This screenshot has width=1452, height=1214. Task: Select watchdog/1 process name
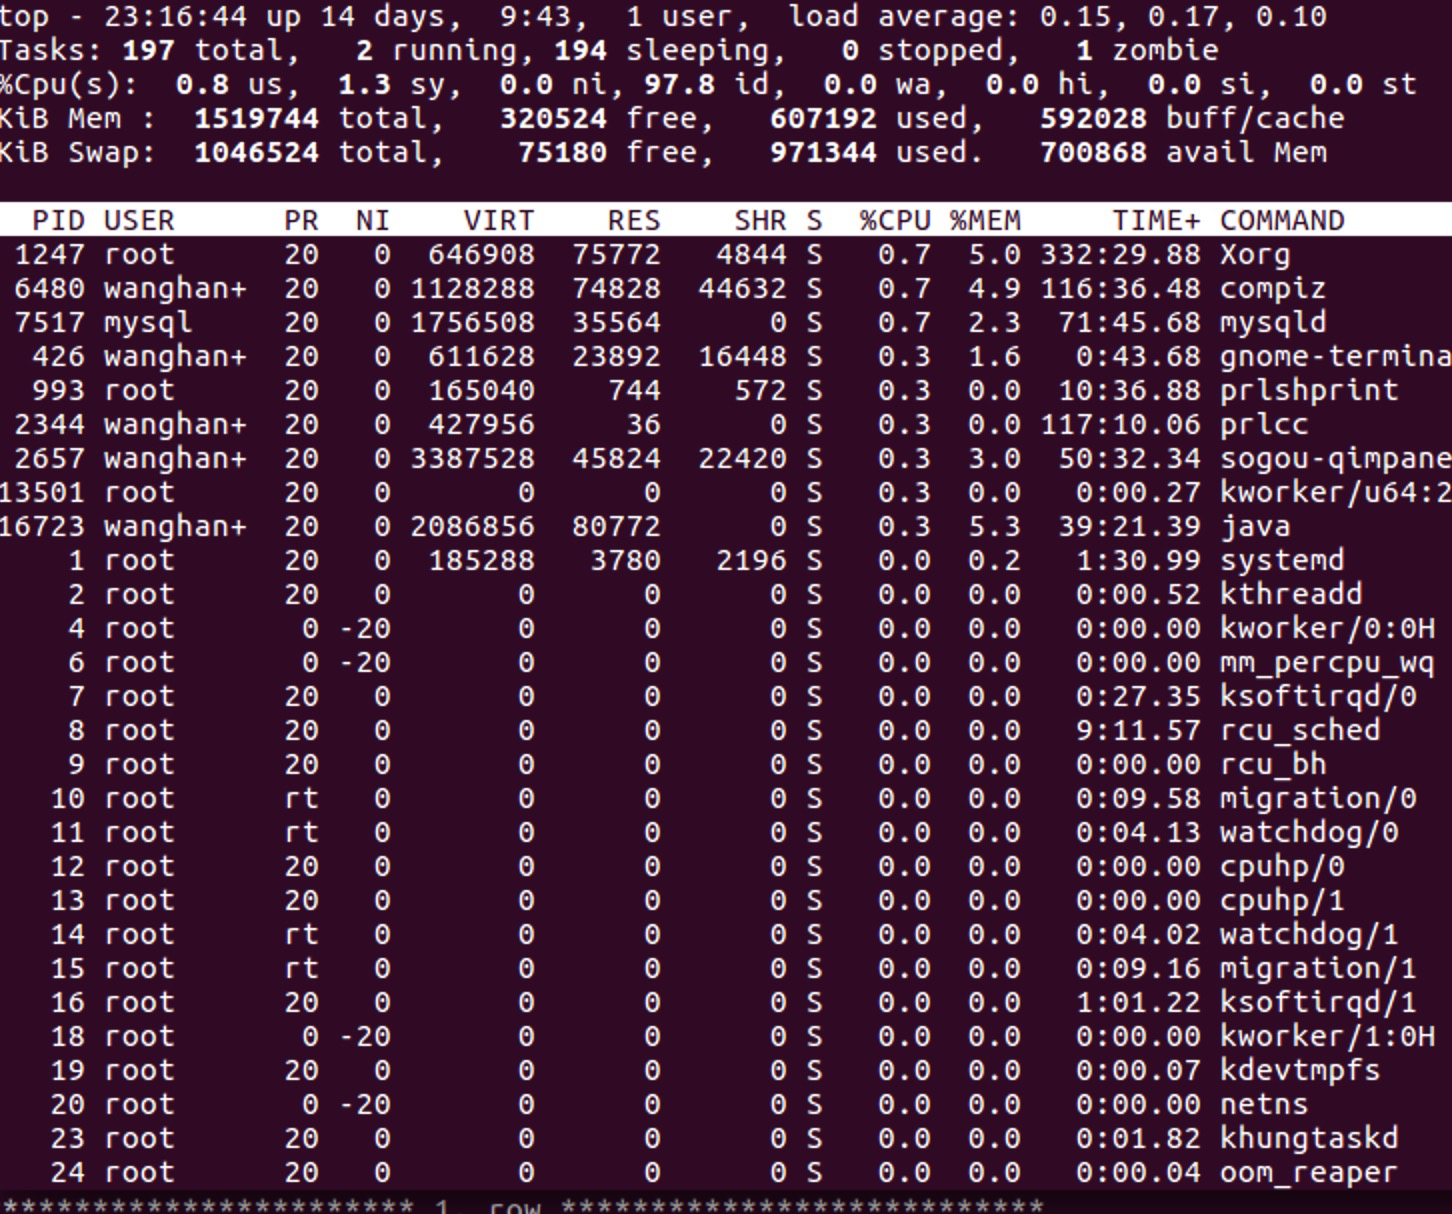pos(1309,935)
